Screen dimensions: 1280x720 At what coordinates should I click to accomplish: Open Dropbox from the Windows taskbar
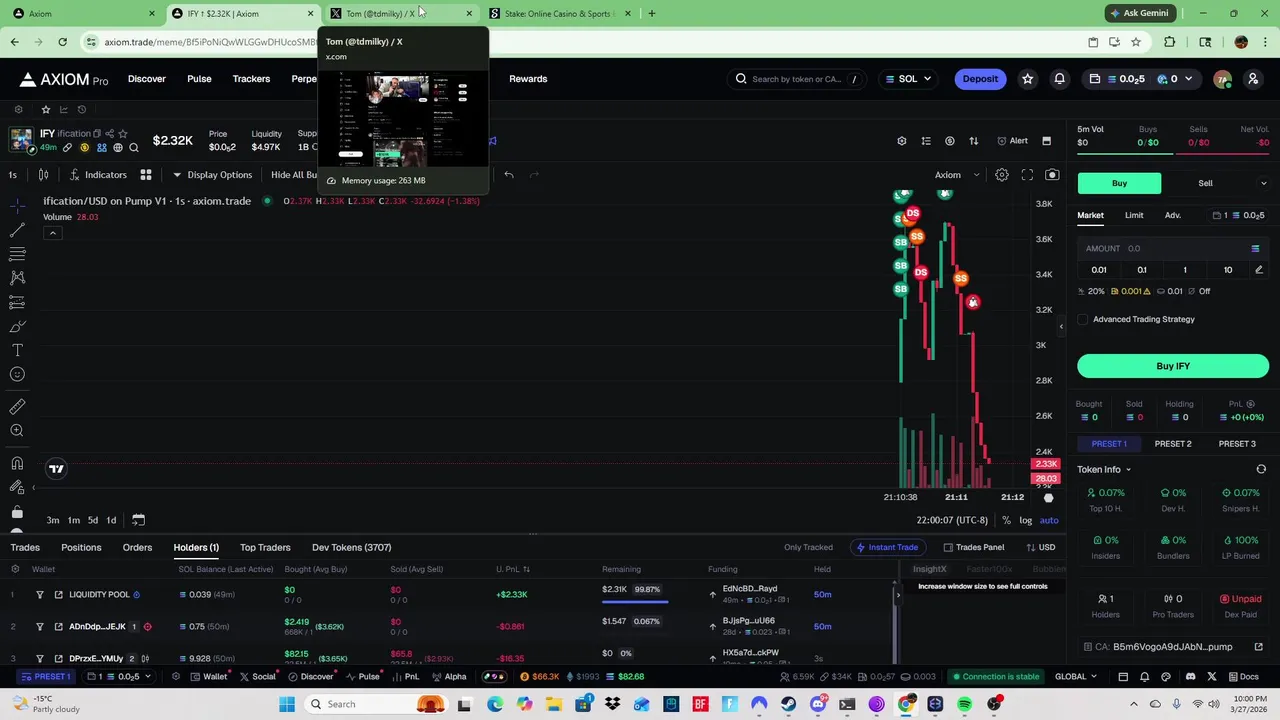coord(612,704)
